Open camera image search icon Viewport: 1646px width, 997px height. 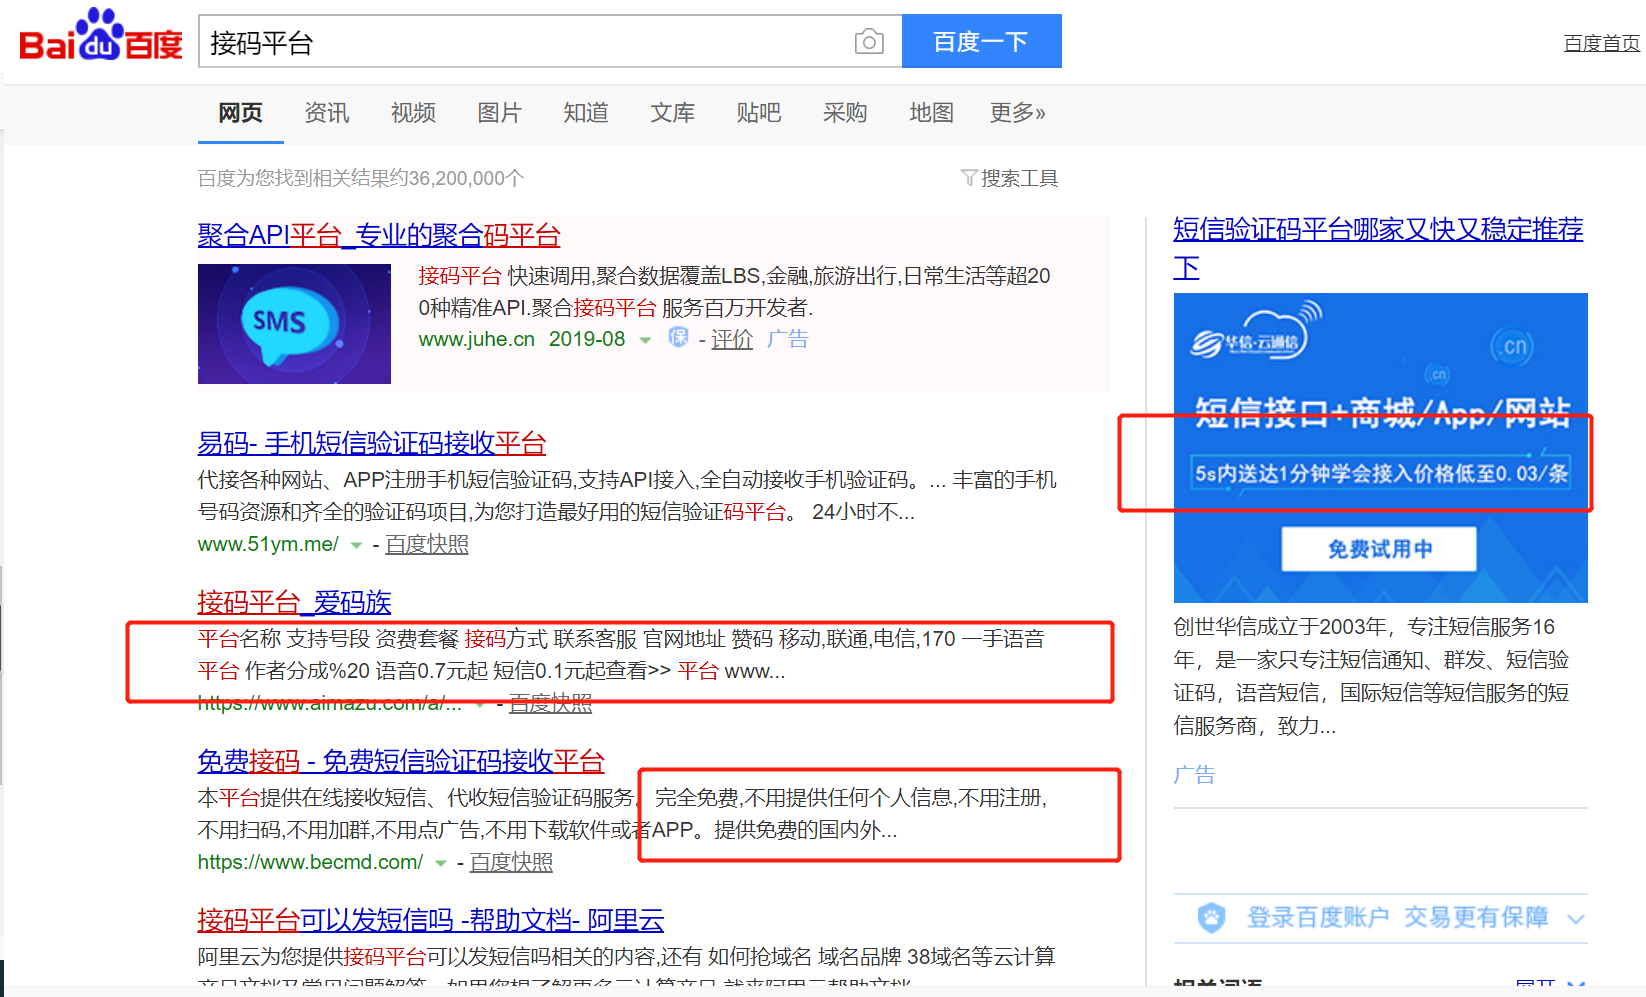coord(869,42)
